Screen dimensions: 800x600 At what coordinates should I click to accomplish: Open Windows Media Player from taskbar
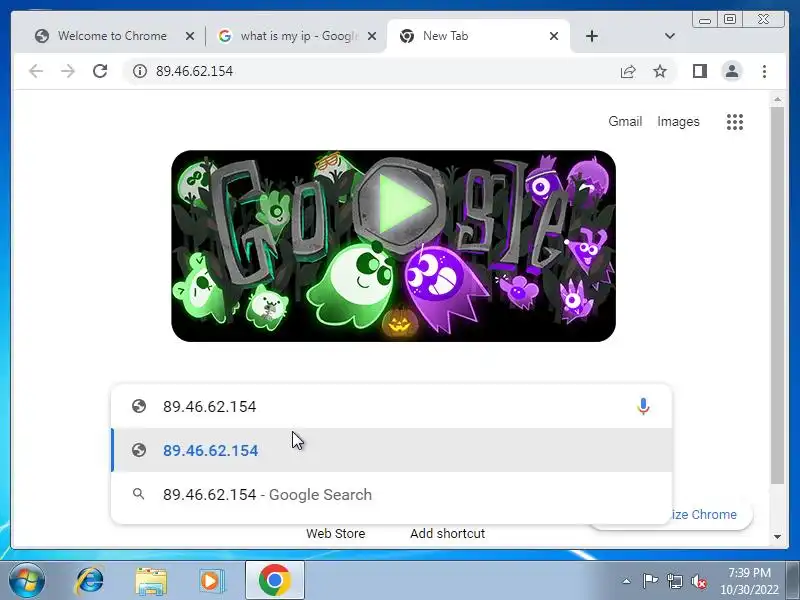point(211,581)
